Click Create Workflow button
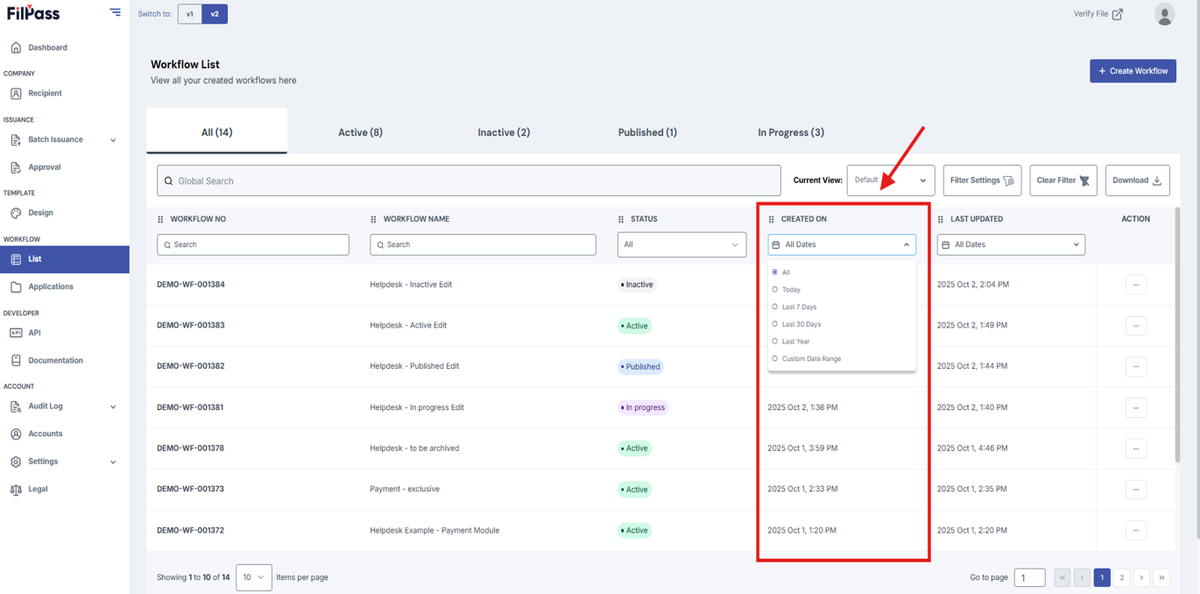Image resolution: width=1200 pixels, height=594 pixels. pos(1133,71)
